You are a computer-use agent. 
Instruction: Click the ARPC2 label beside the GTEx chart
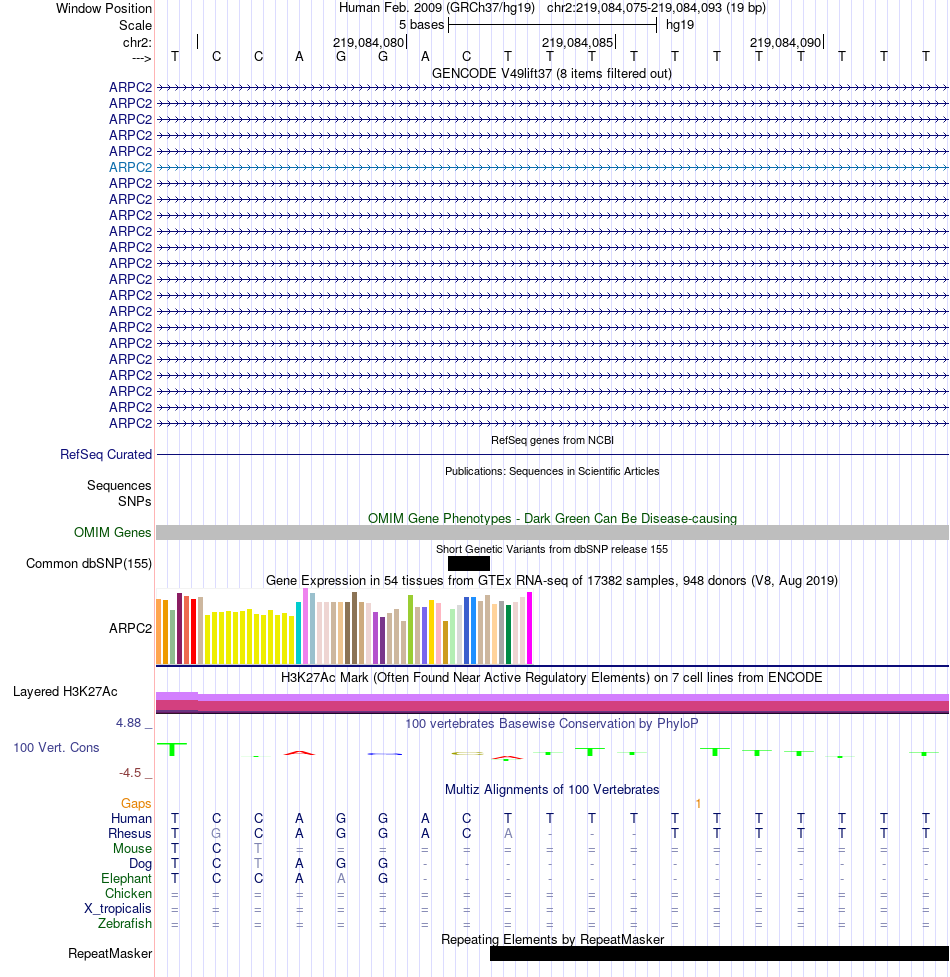tap(130, 628)
